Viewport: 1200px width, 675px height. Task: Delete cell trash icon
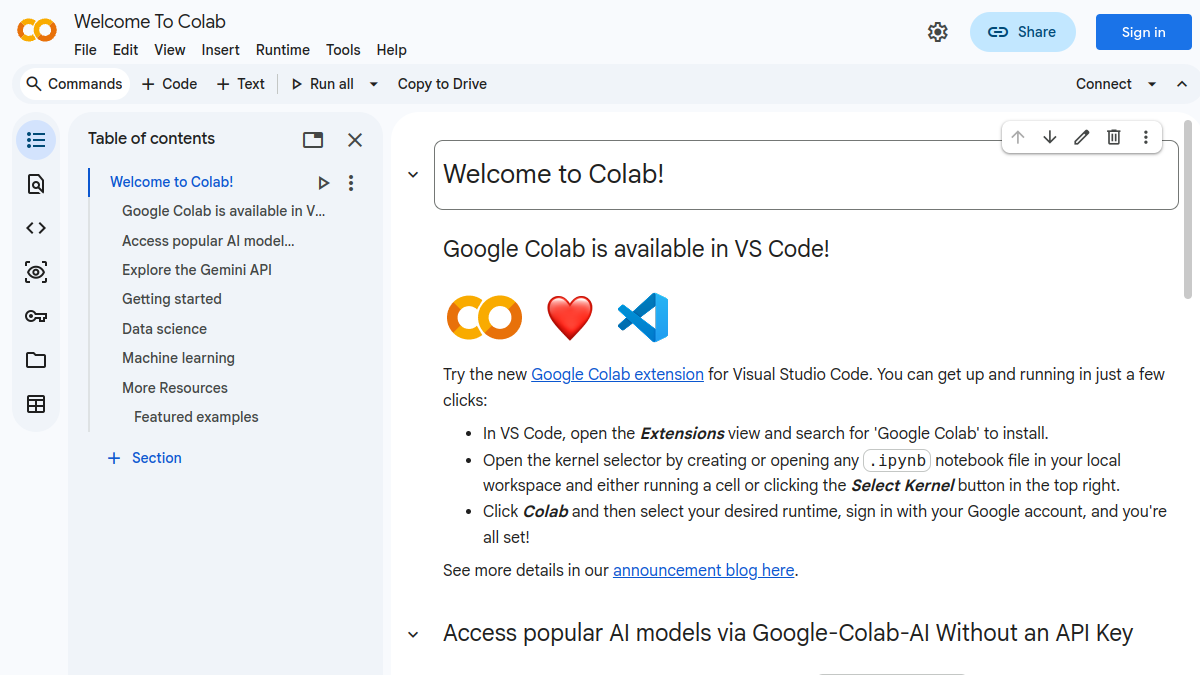click(x=1114, y=137)
